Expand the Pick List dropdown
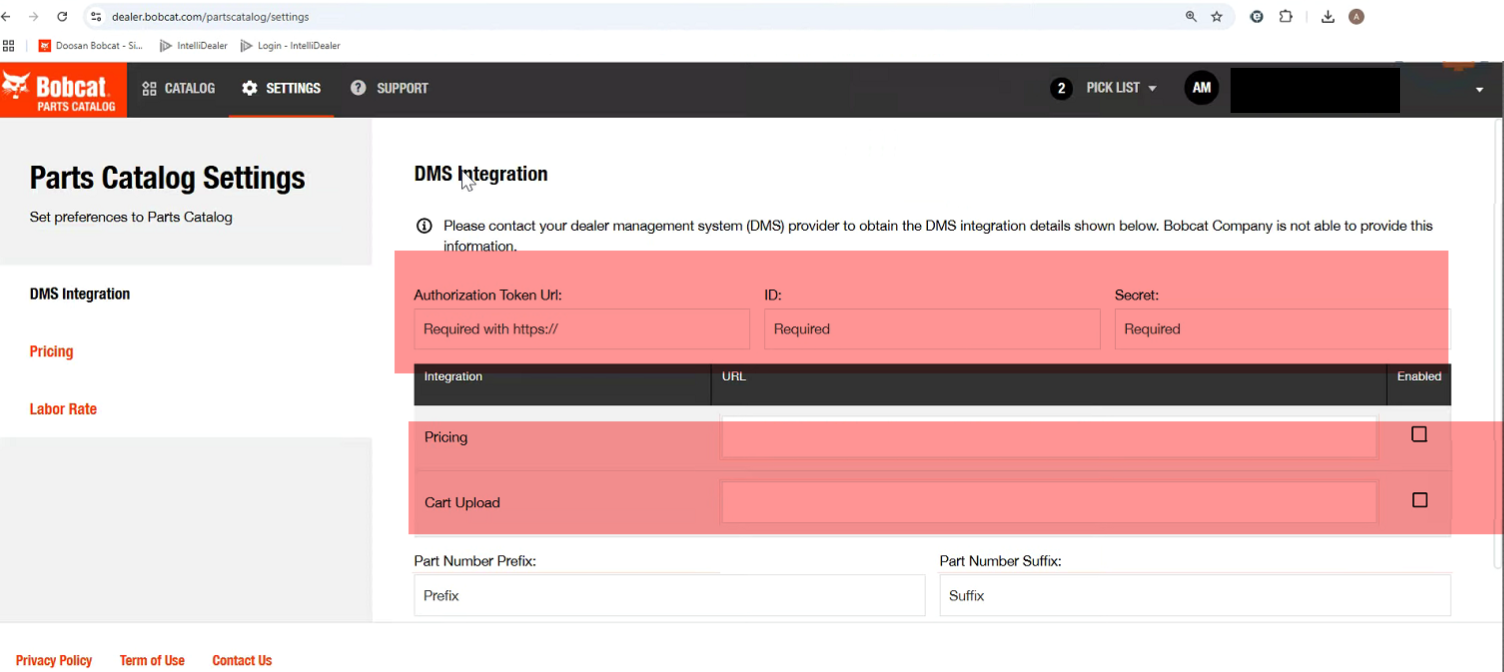The width and height of the screenshot is (1504, 672). [1120, 88]
